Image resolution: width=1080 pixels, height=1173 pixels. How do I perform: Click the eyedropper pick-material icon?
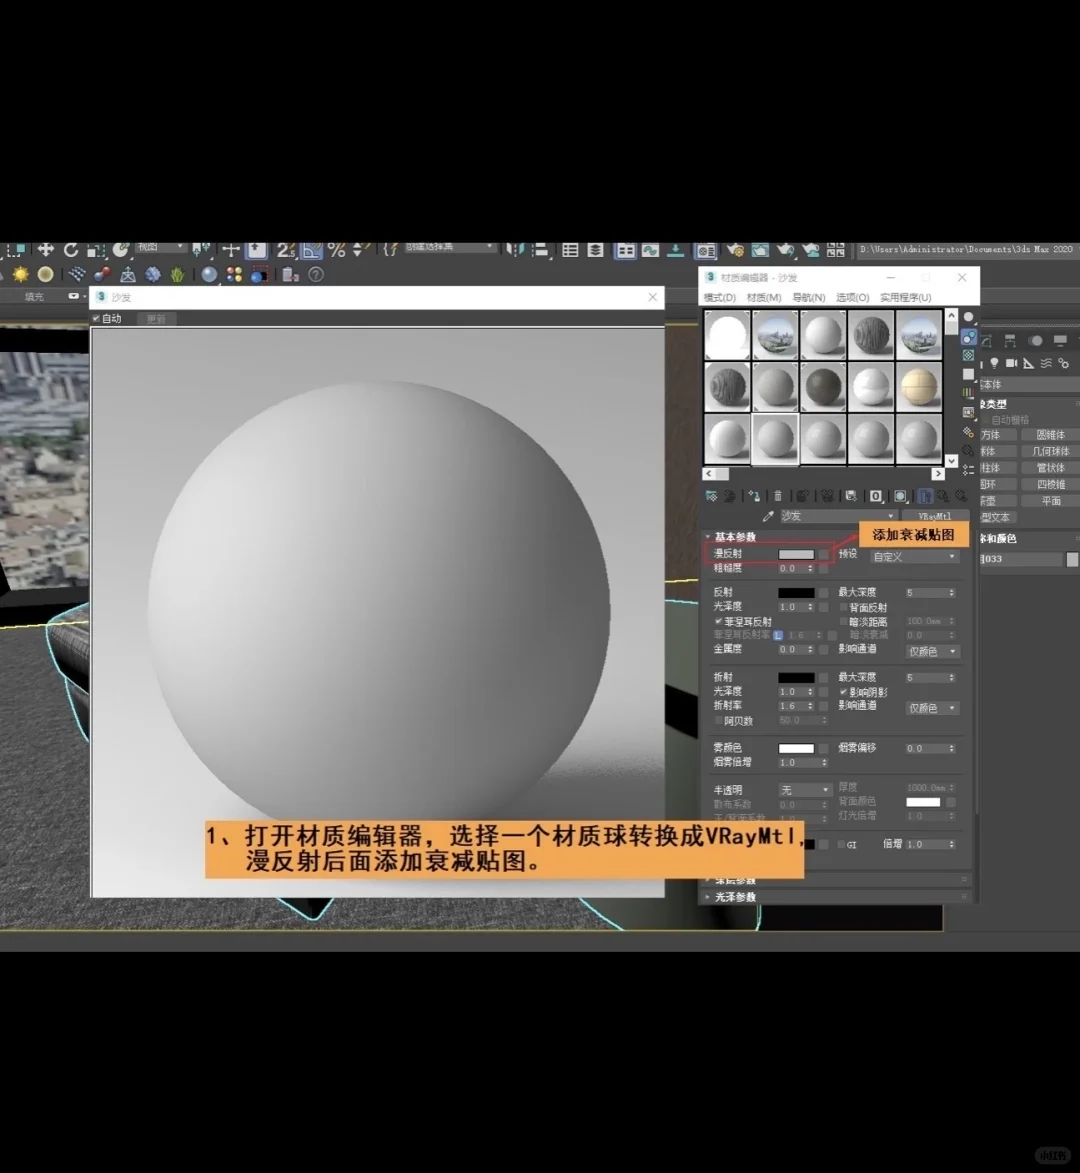click(x=768, y=516)
